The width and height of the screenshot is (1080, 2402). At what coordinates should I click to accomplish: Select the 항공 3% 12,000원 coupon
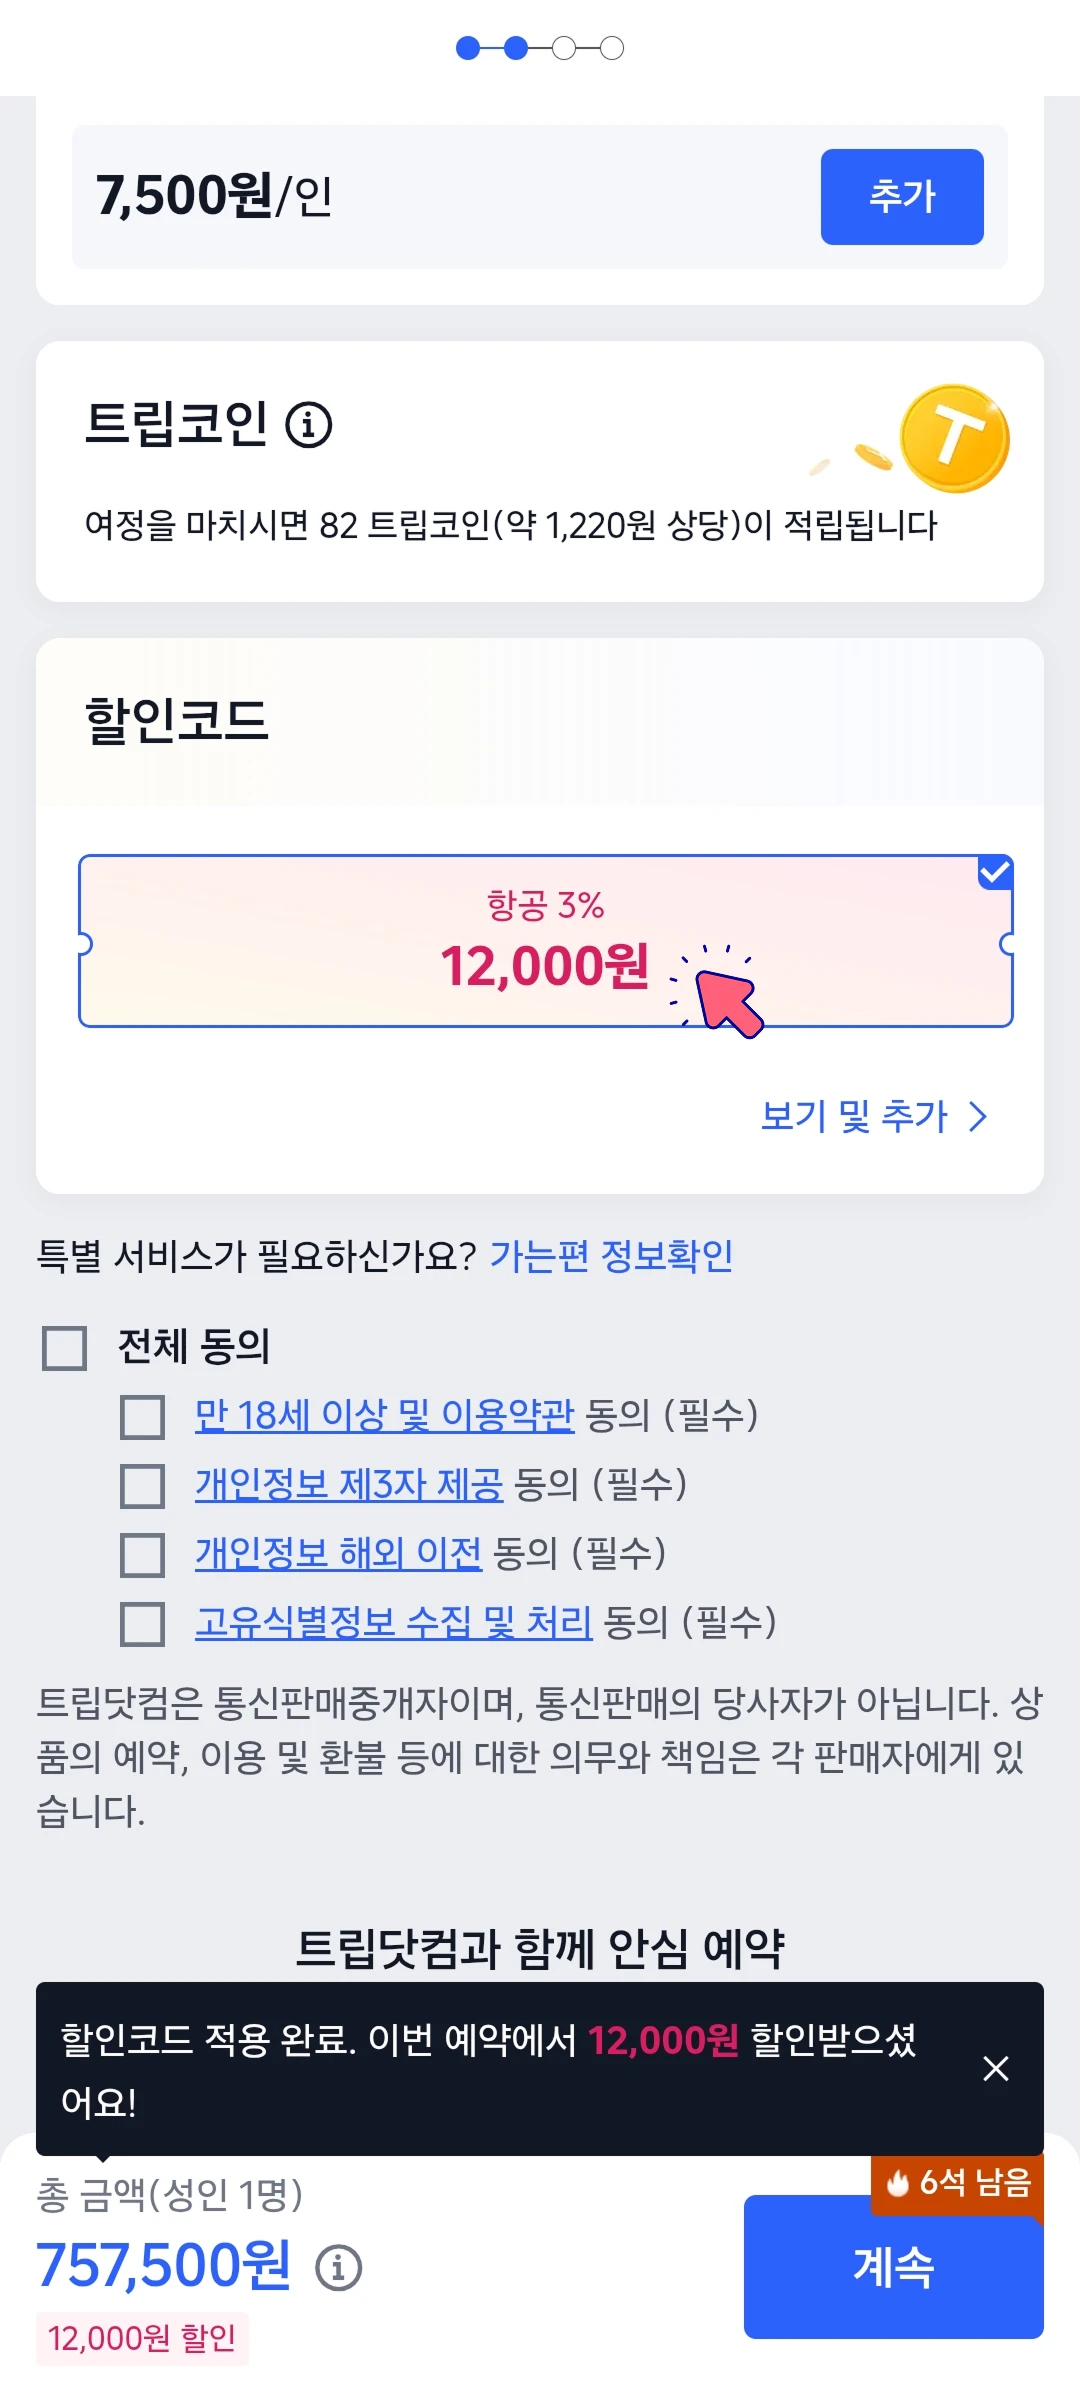pos(546,941)
